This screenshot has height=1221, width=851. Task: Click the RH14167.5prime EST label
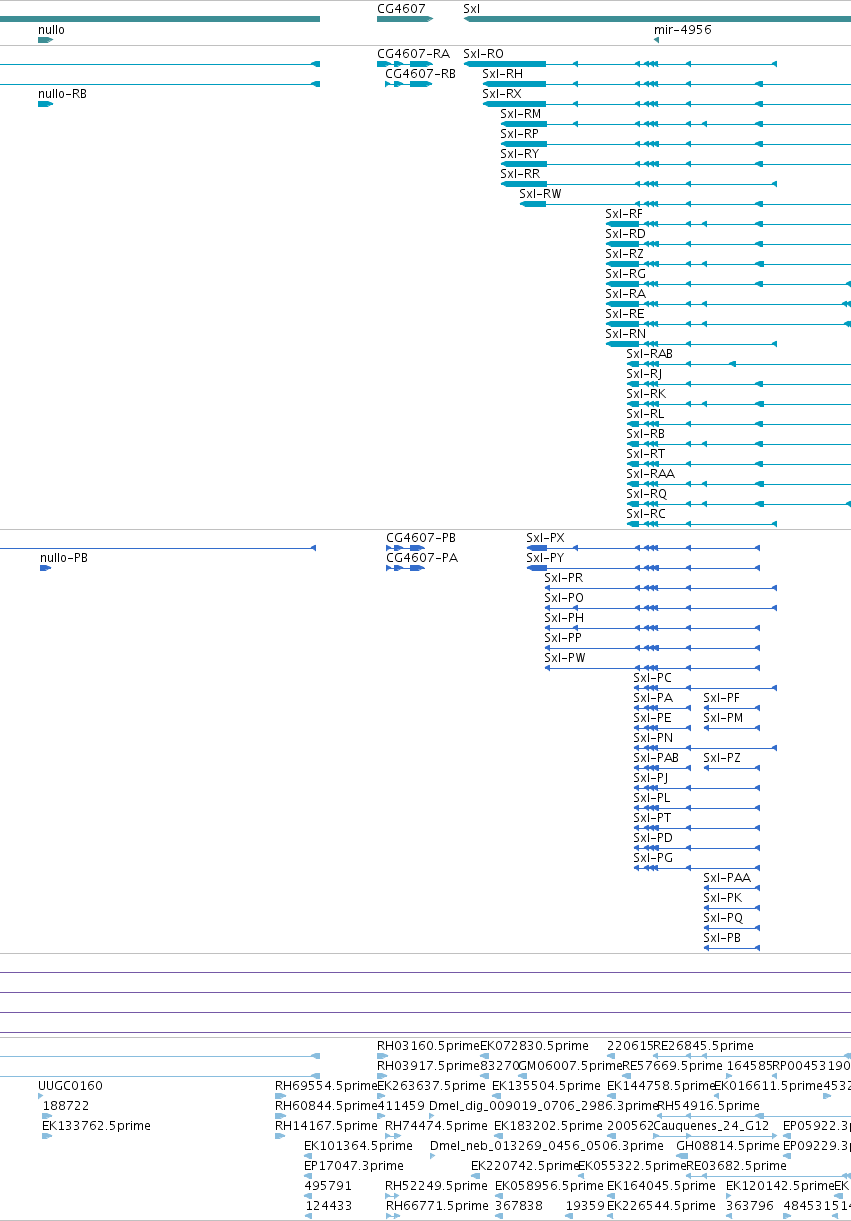point(326,1125)
